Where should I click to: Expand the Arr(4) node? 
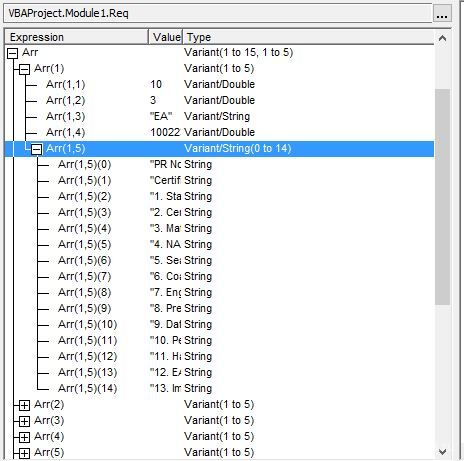pyautogui.click(x=24, y=437)
